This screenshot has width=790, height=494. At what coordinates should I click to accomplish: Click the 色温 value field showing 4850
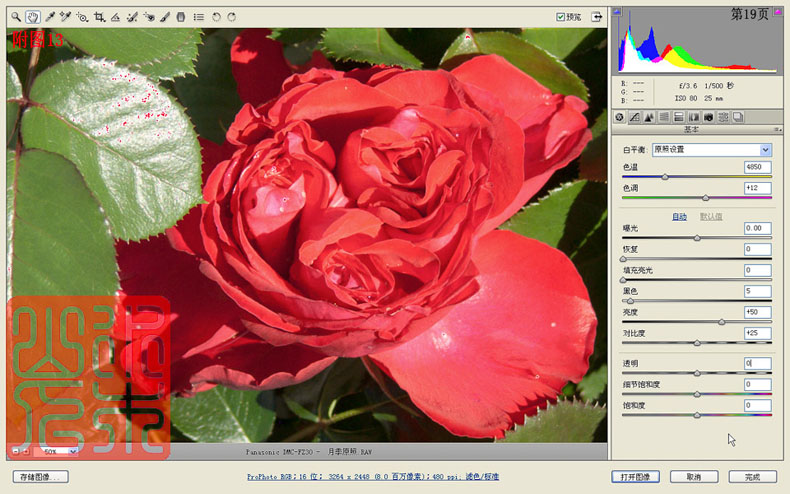758,167
